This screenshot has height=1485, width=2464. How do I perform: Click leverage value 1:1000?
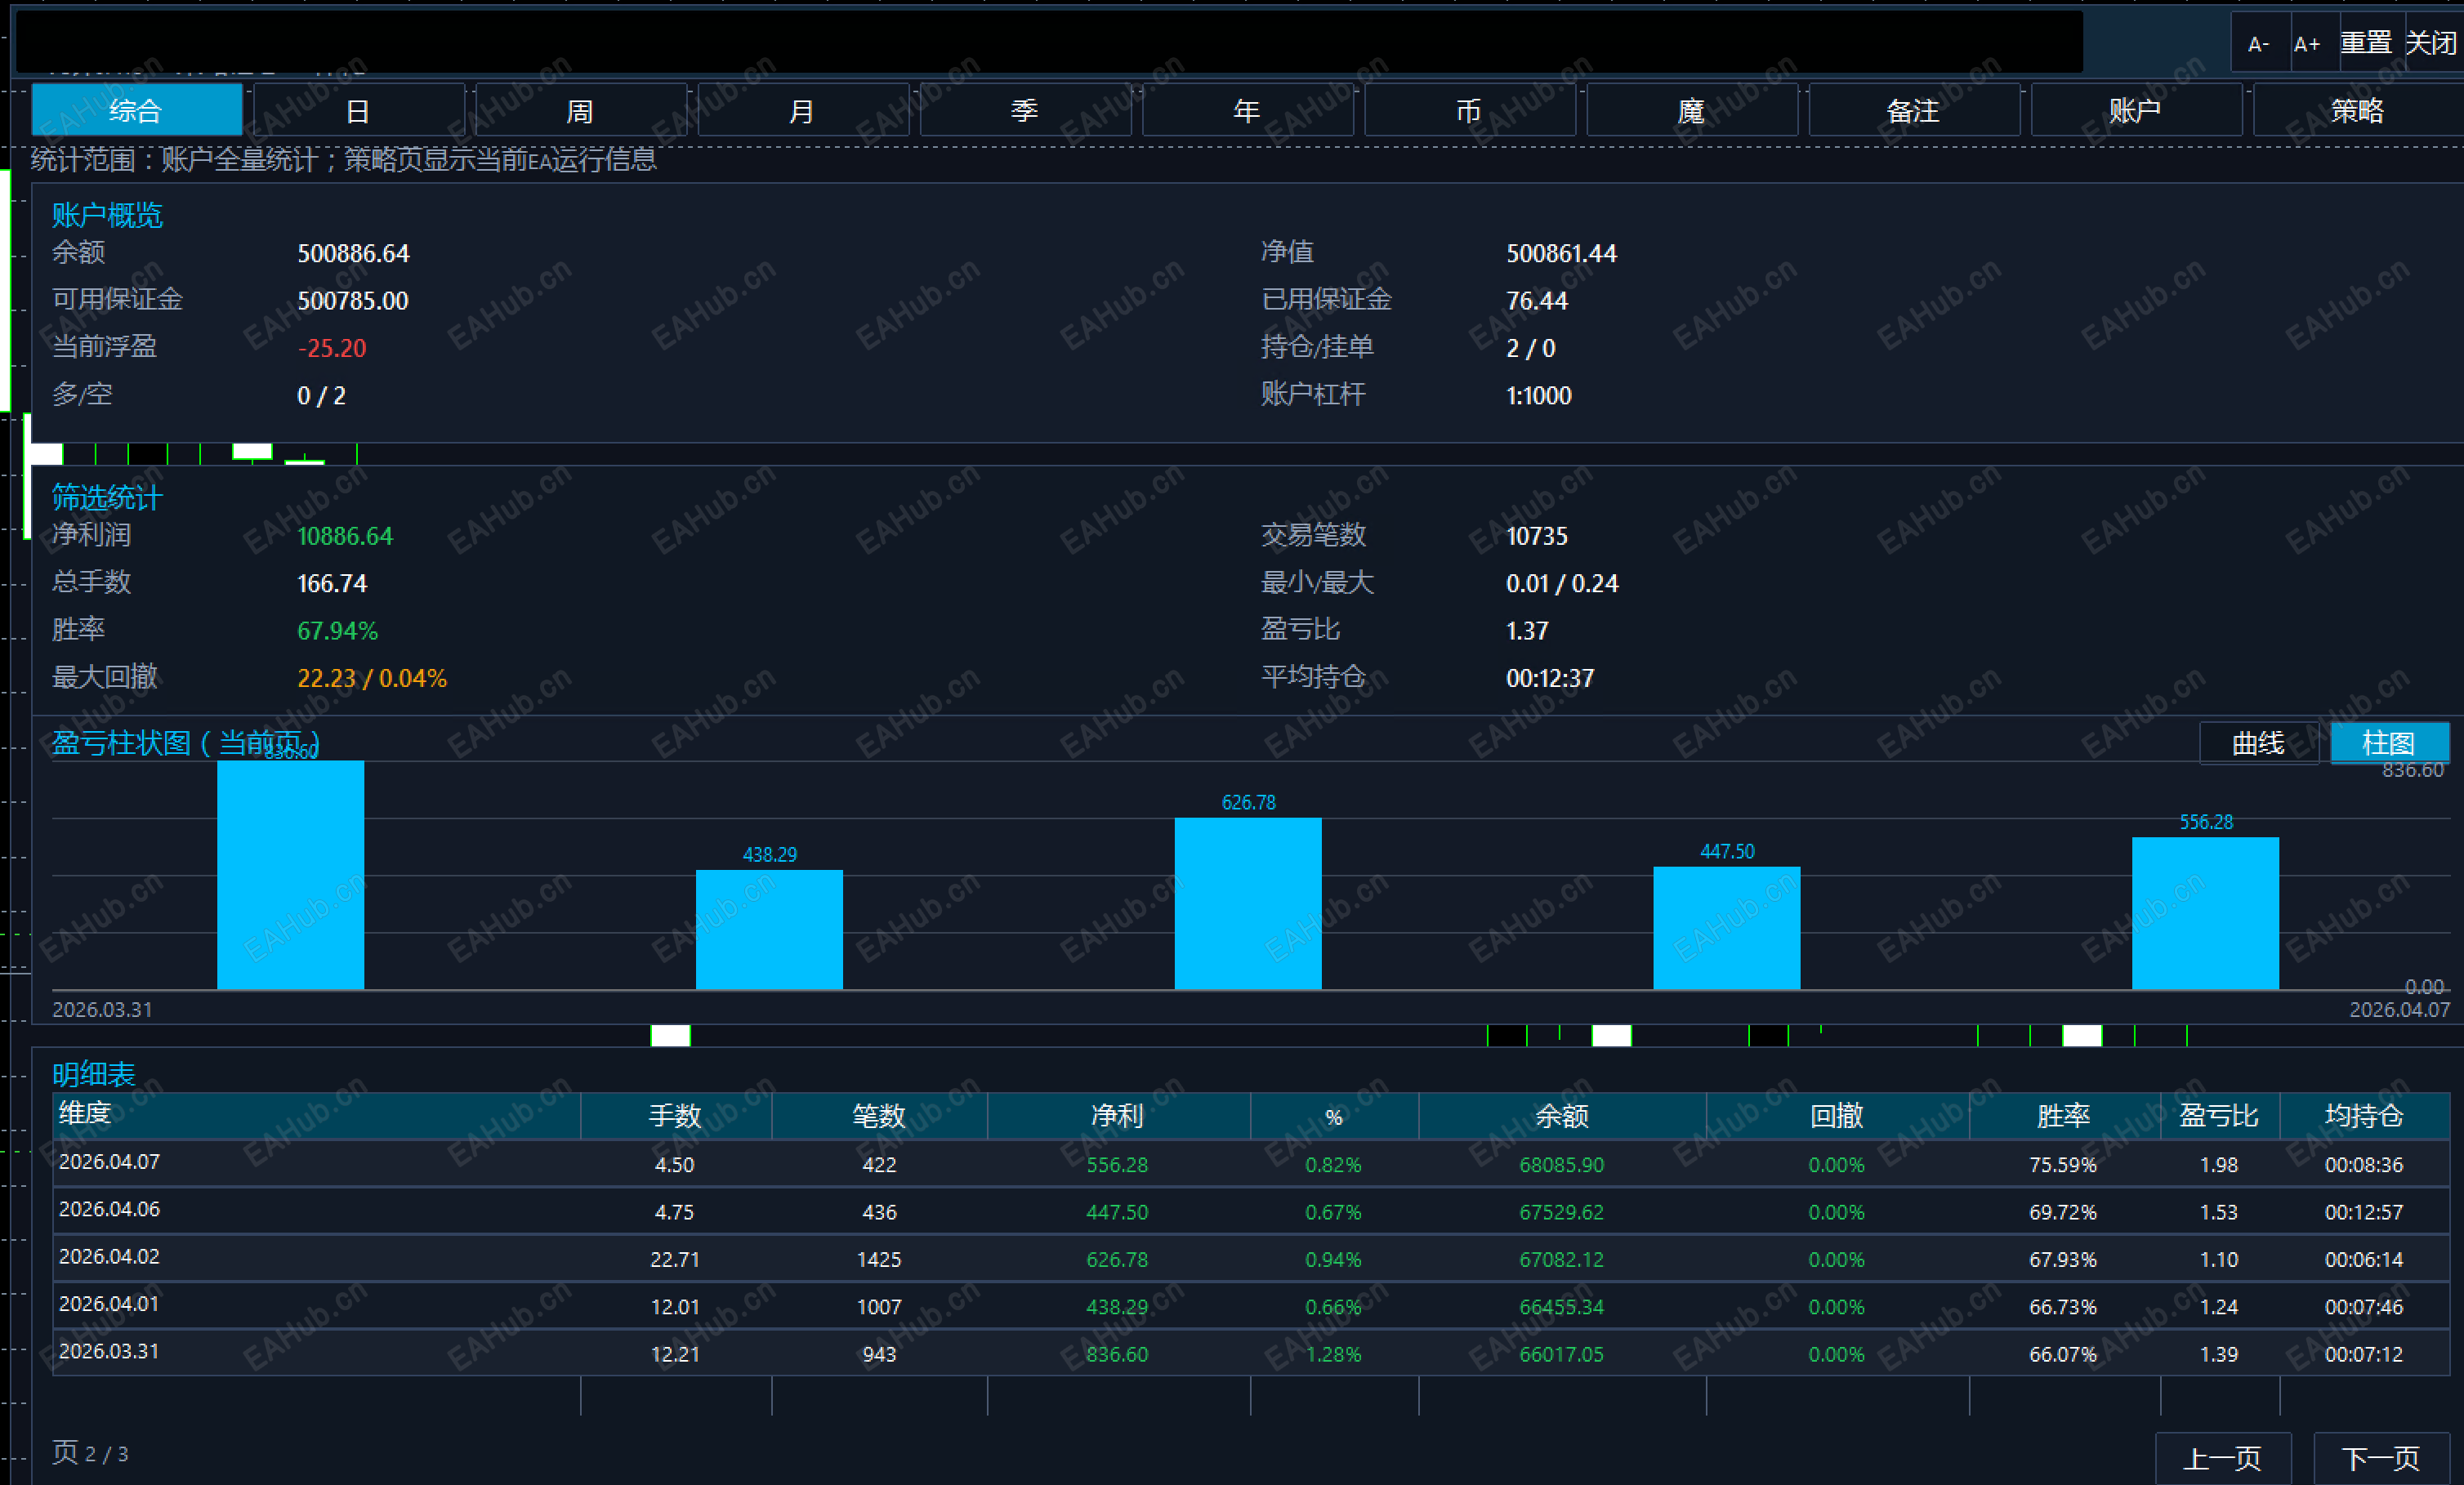tap(1539, 395)
